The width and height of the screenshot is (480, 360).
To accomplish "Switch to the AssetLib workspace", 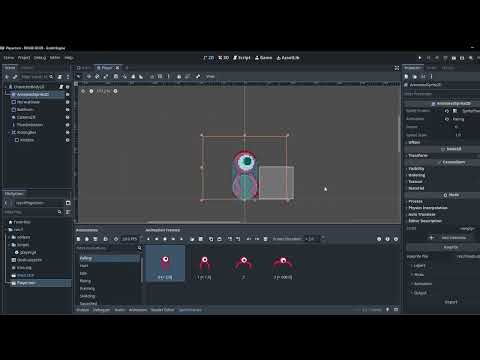I will (288, 58).
